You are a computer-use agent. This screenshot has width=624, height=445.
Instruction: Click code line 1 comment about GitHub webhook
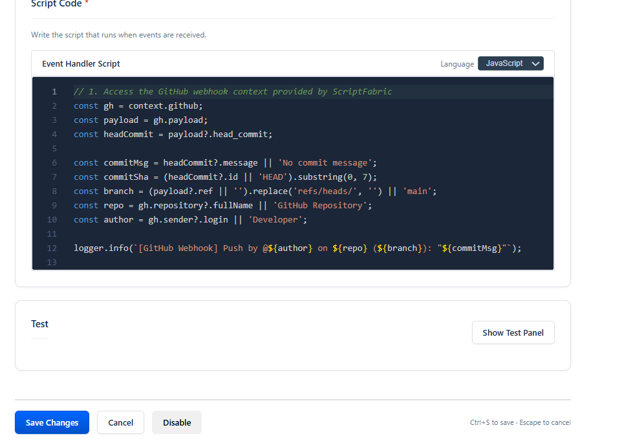tap(233, 92)
